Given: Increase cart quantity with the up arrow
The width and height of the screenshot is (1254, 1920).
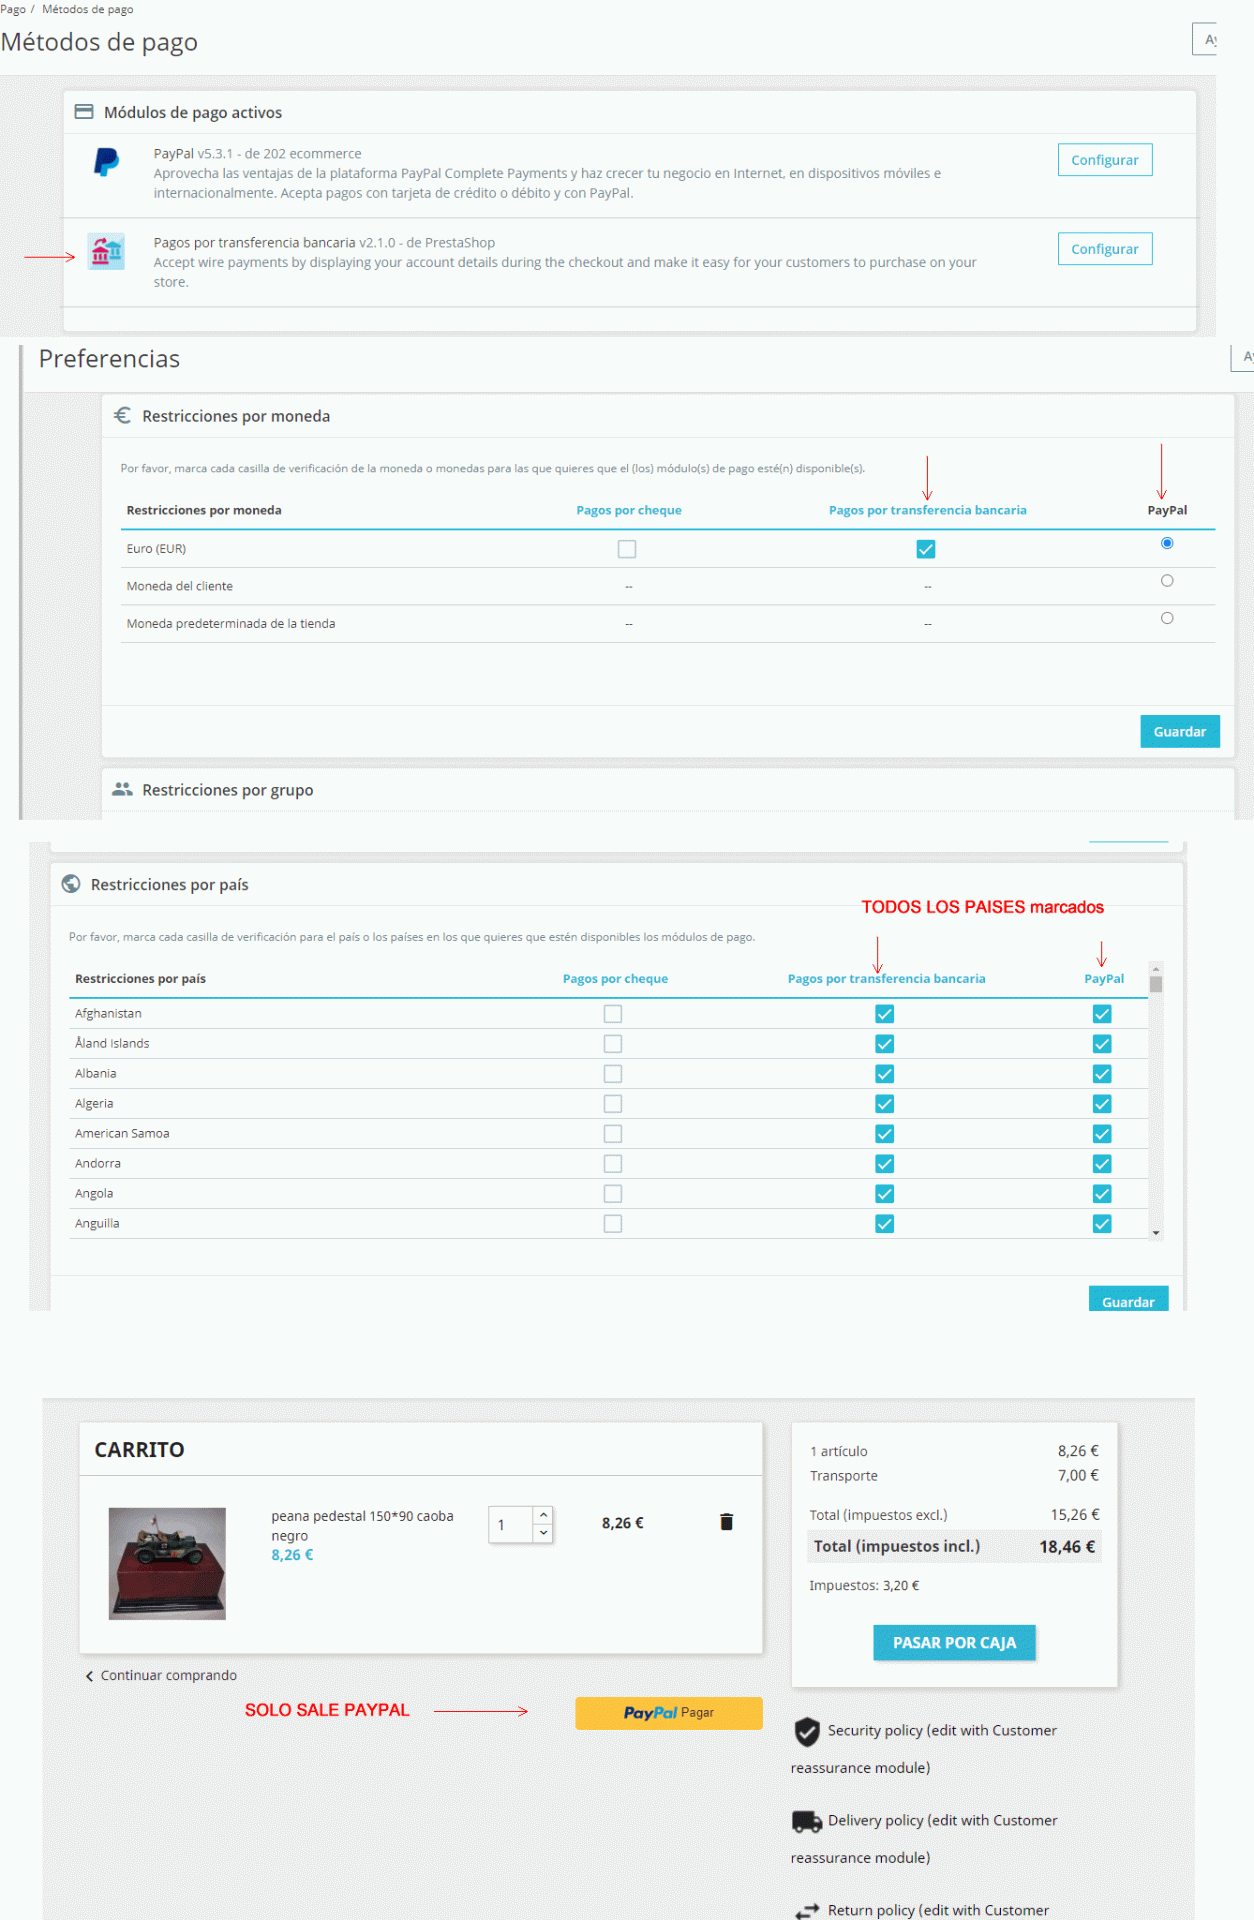Looking at the screenshot, I should click(544, 1516).
